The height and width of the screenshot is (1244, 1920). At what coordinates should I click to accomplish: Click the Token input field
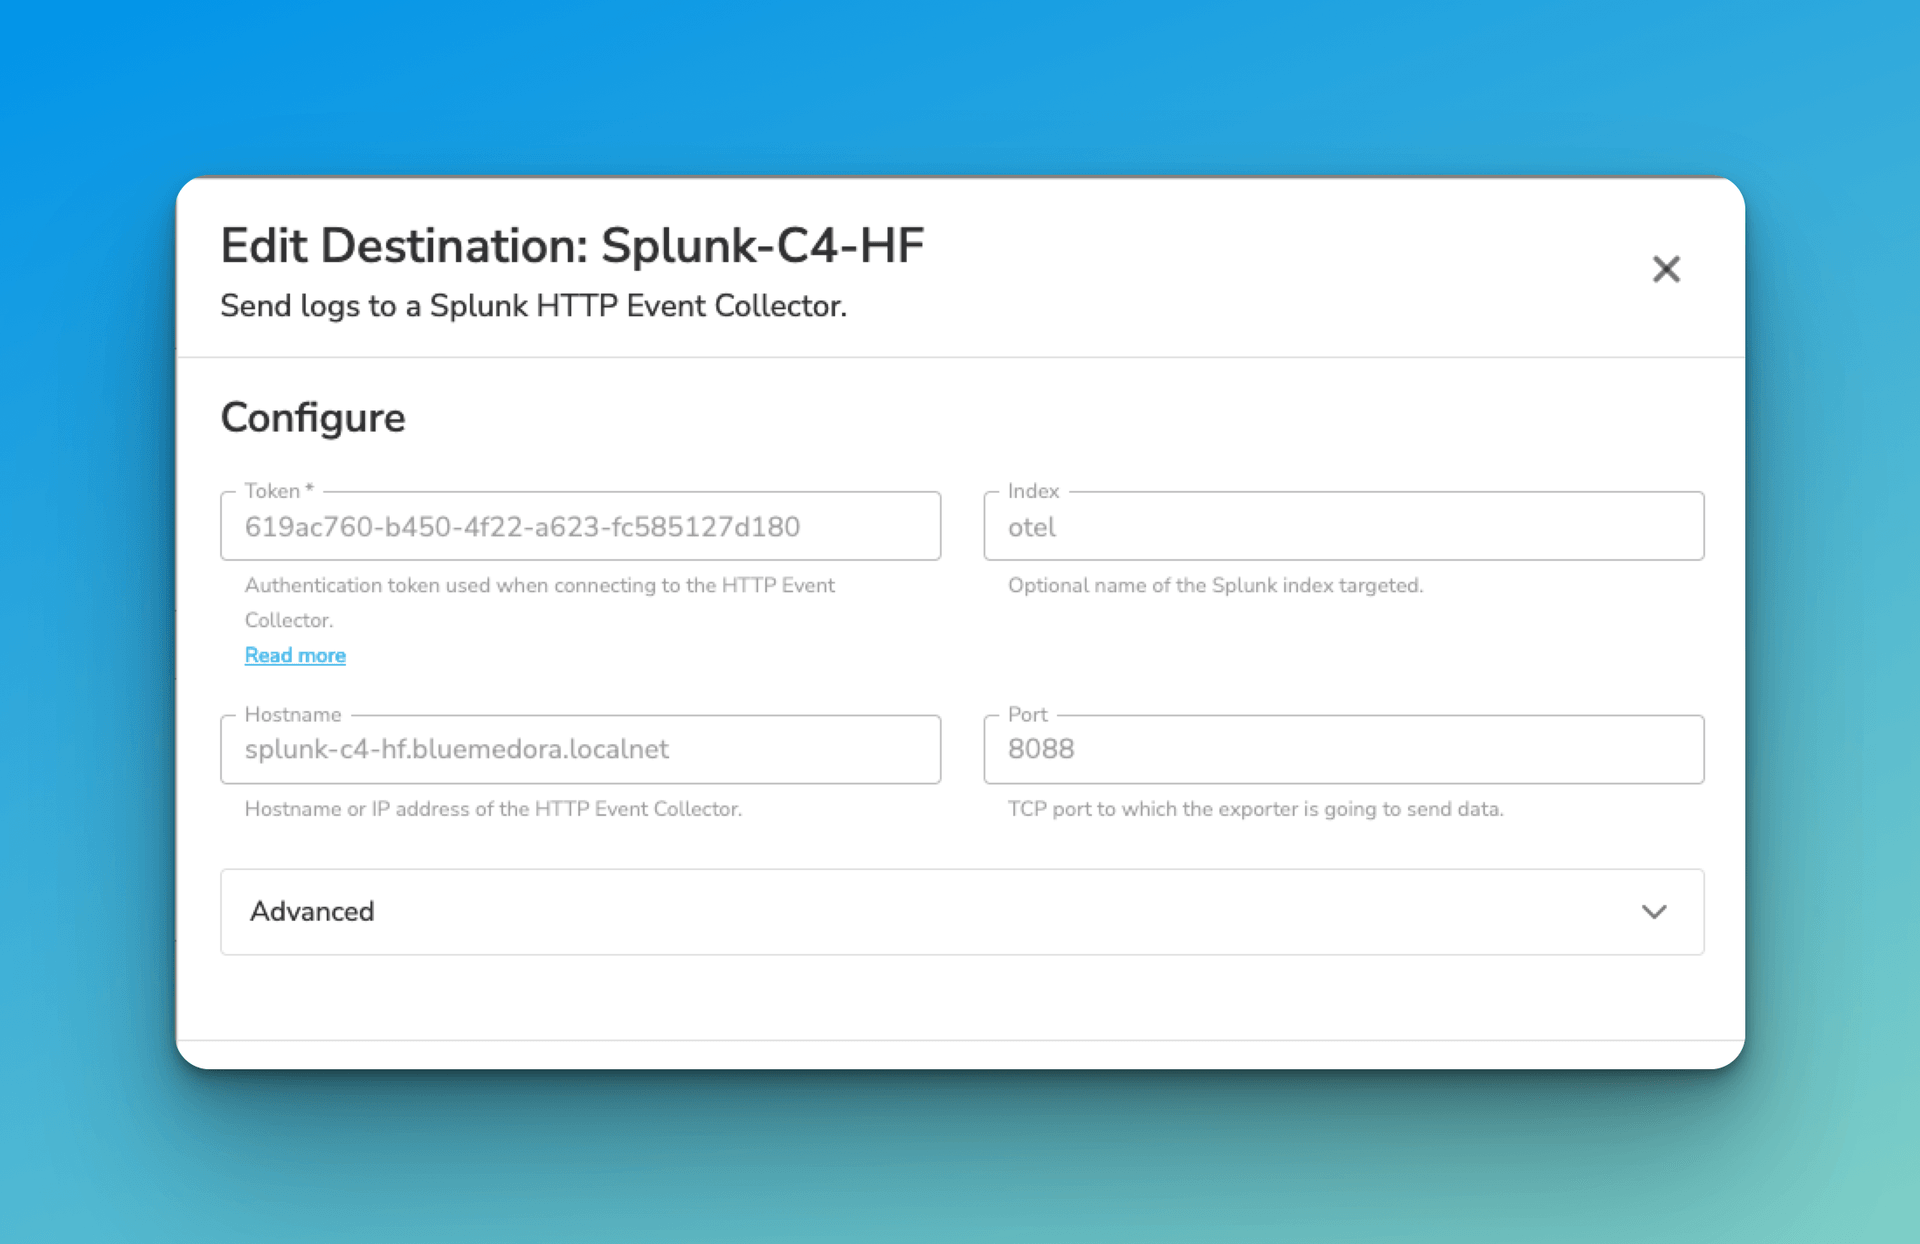coord(580,526)
